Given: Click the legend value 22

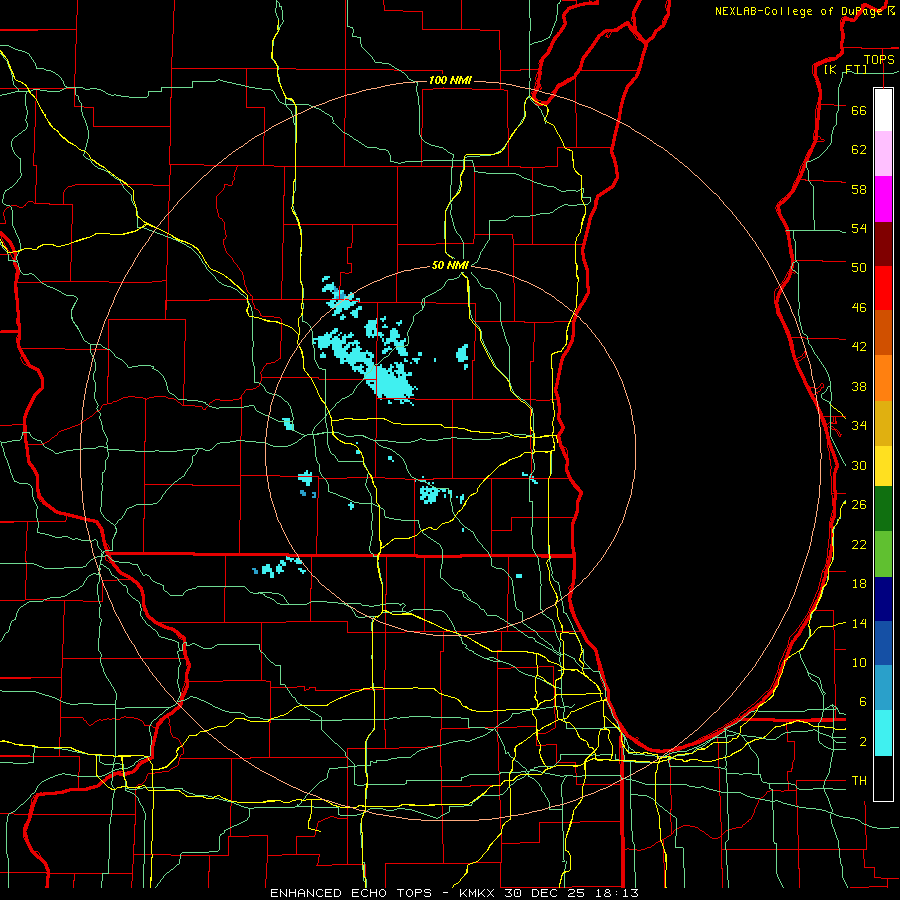Looking at the screenshot, I should (x=859, y=544).
